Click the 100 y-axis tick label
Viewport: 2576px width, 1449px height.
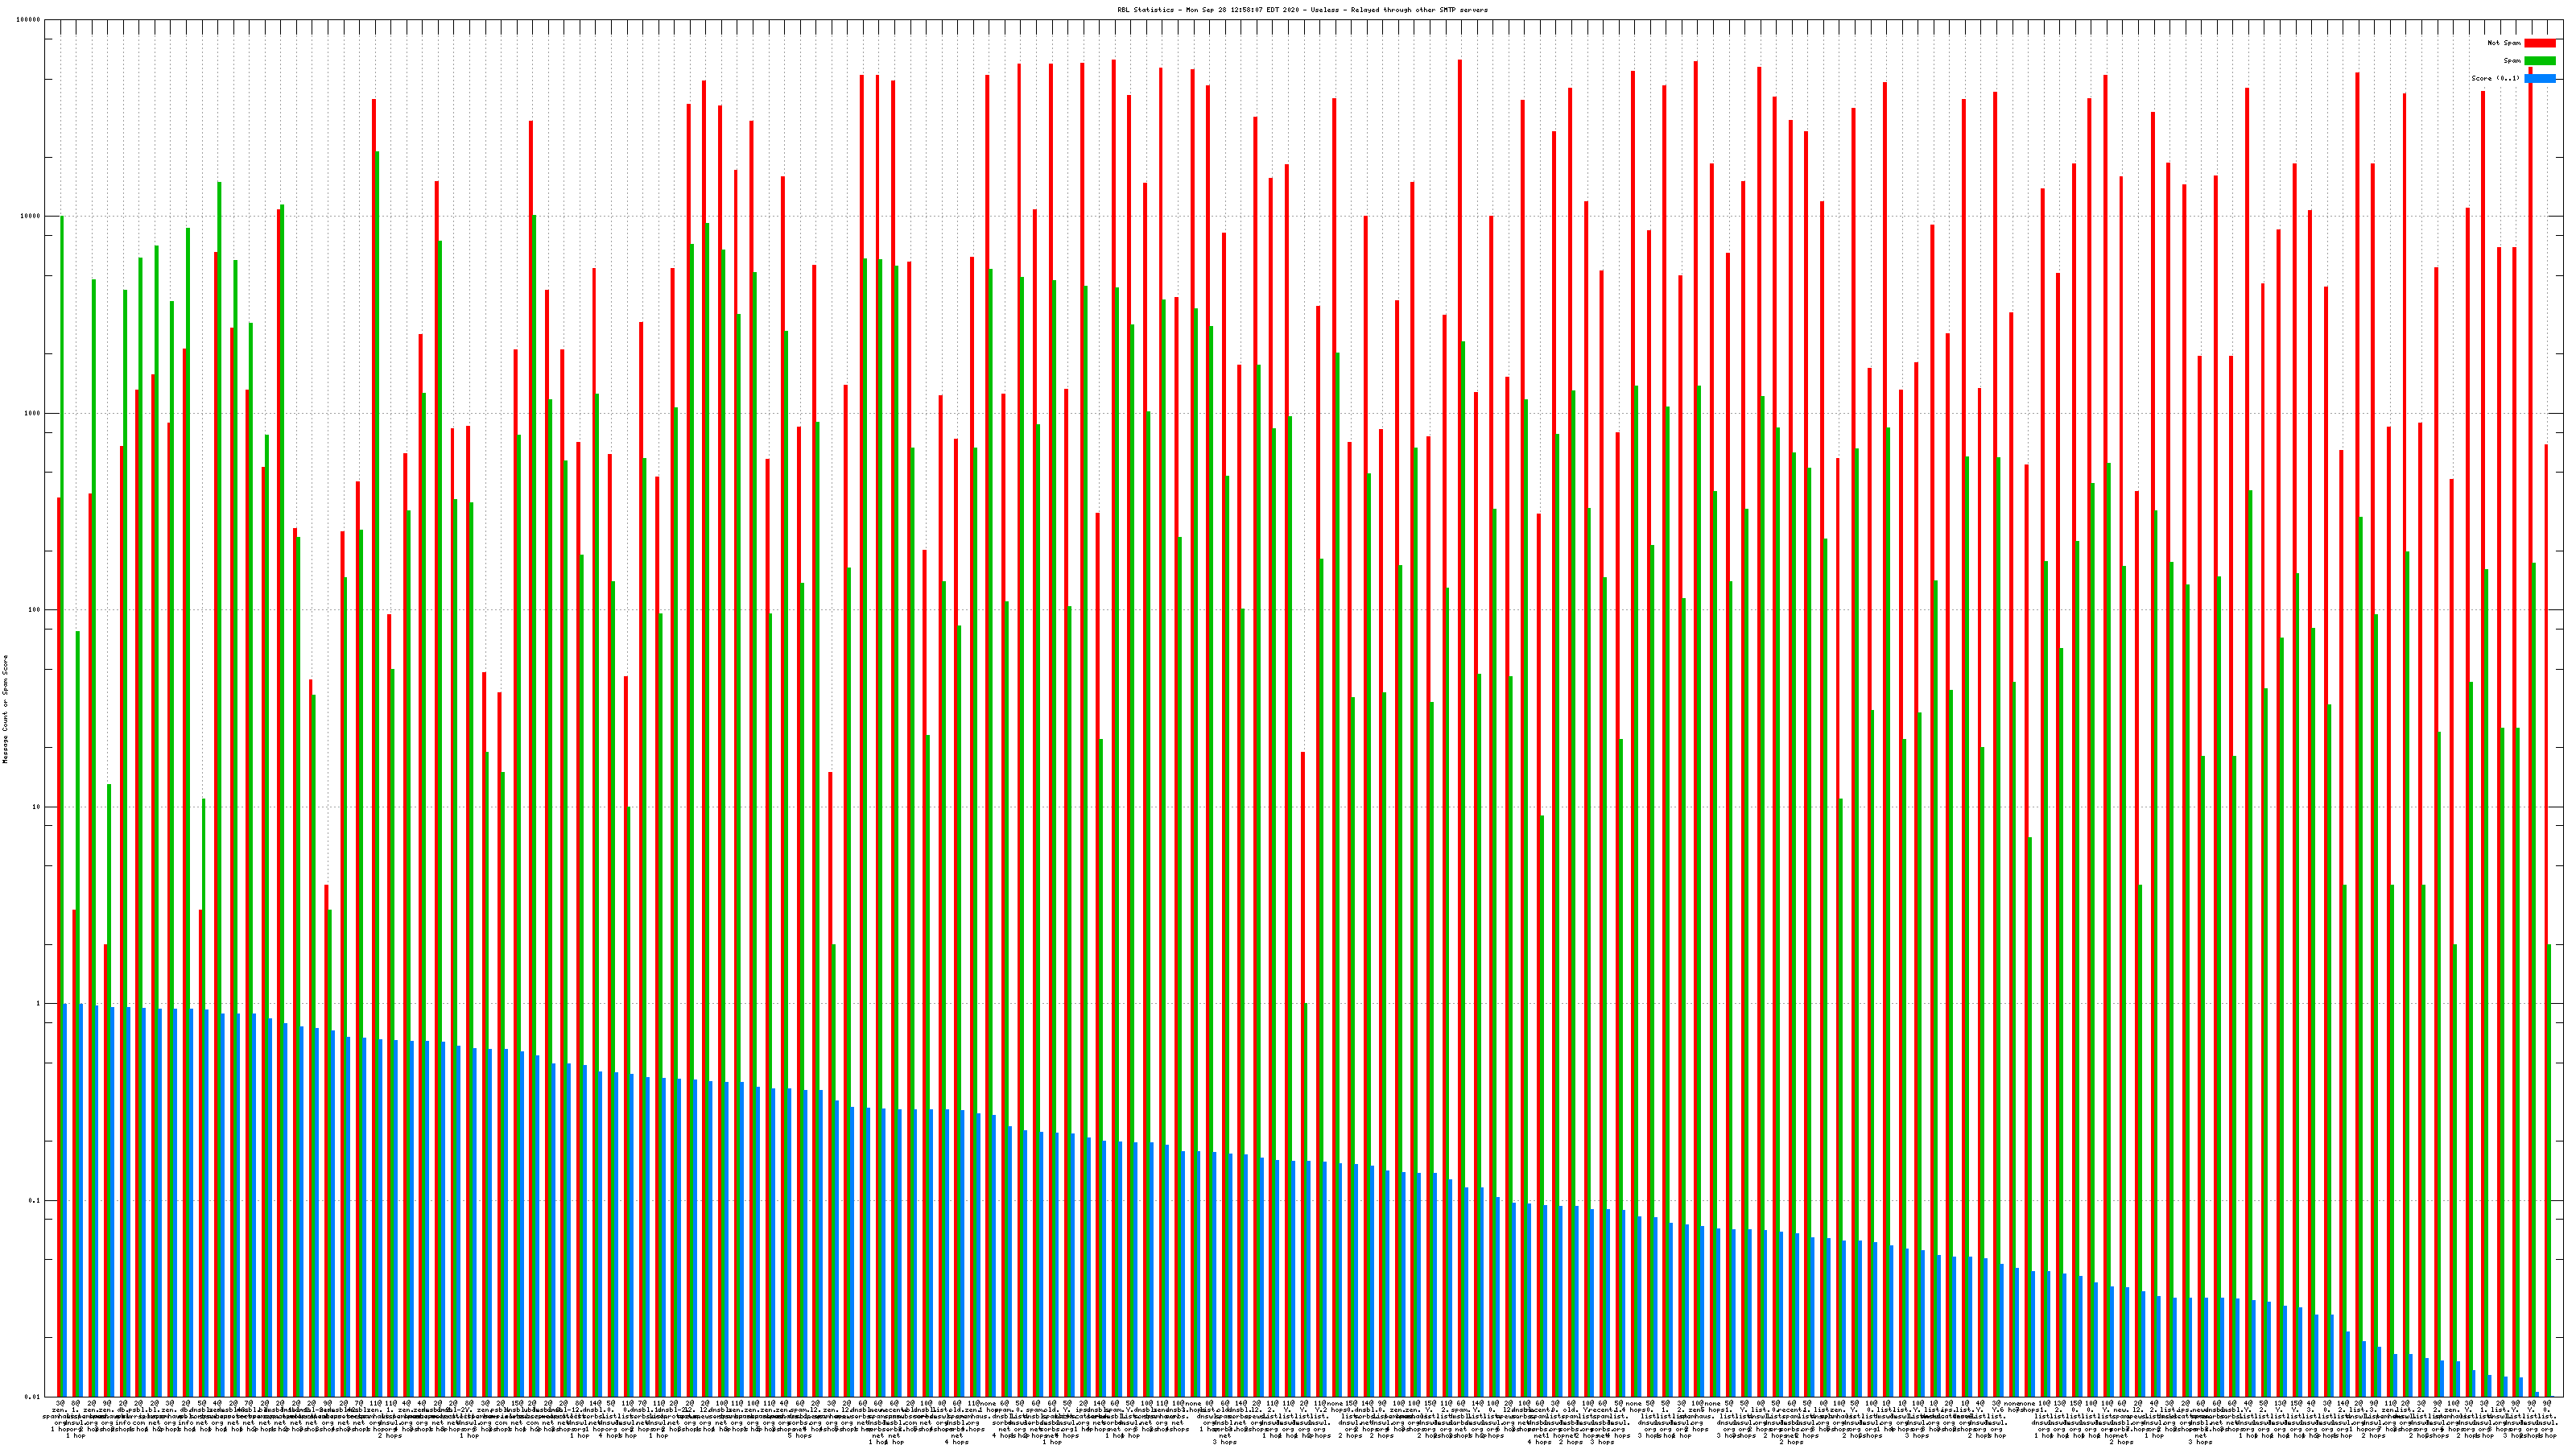[35, 610]
